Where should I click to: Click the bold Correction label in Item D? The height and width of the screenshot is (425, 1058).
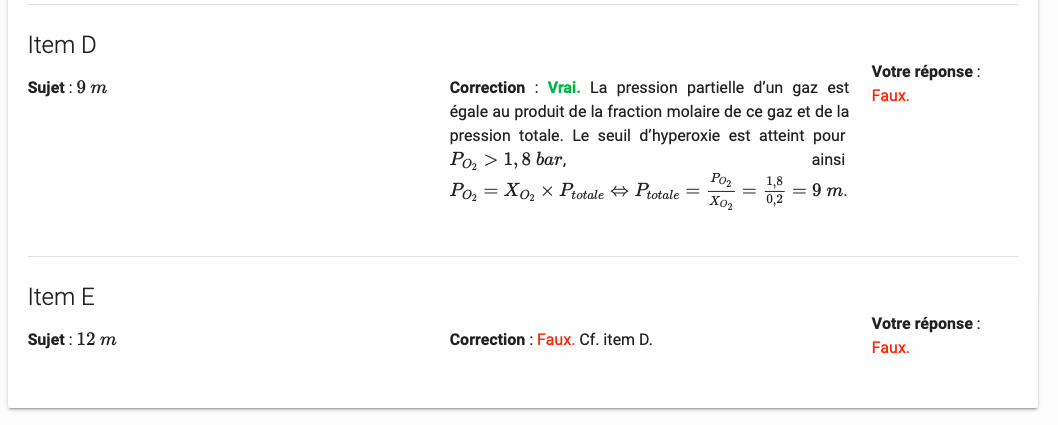click(x=487, y=88)
